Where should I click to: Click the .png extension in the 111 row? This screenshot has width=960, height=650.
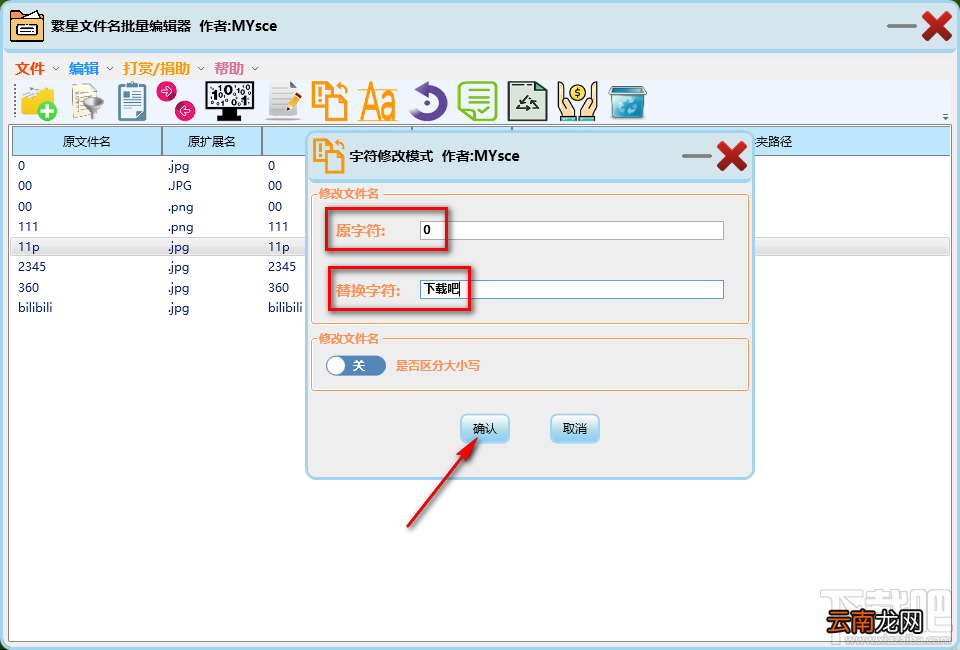pyautogui.click(x=181, y=227)
